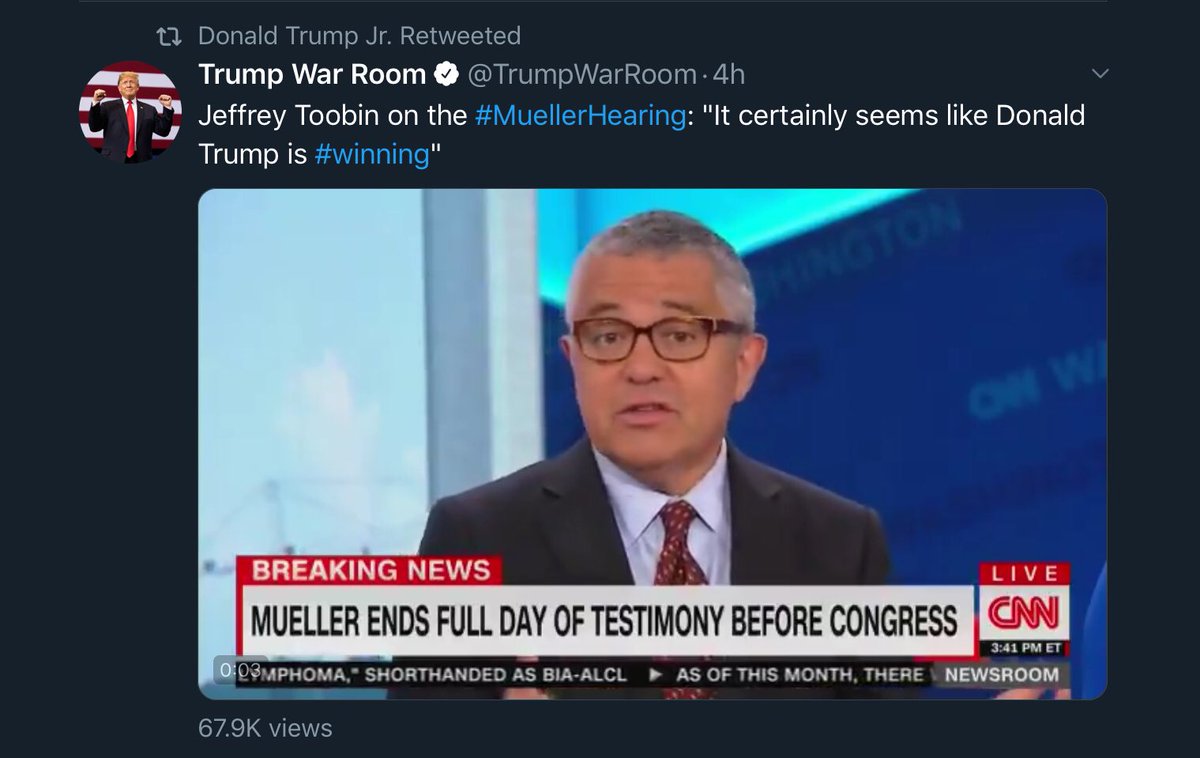Click the tweet text about Jeffrey Toobin
Viewport: 1200px width, 758px height.
641,135
